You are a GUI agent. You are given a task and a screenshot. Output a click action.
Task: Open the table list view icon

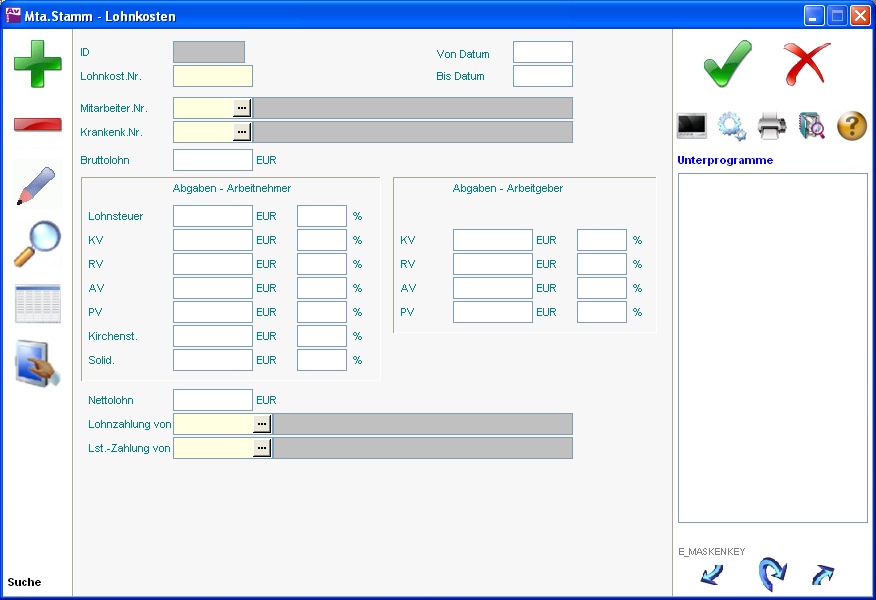[x=37, y=304]
